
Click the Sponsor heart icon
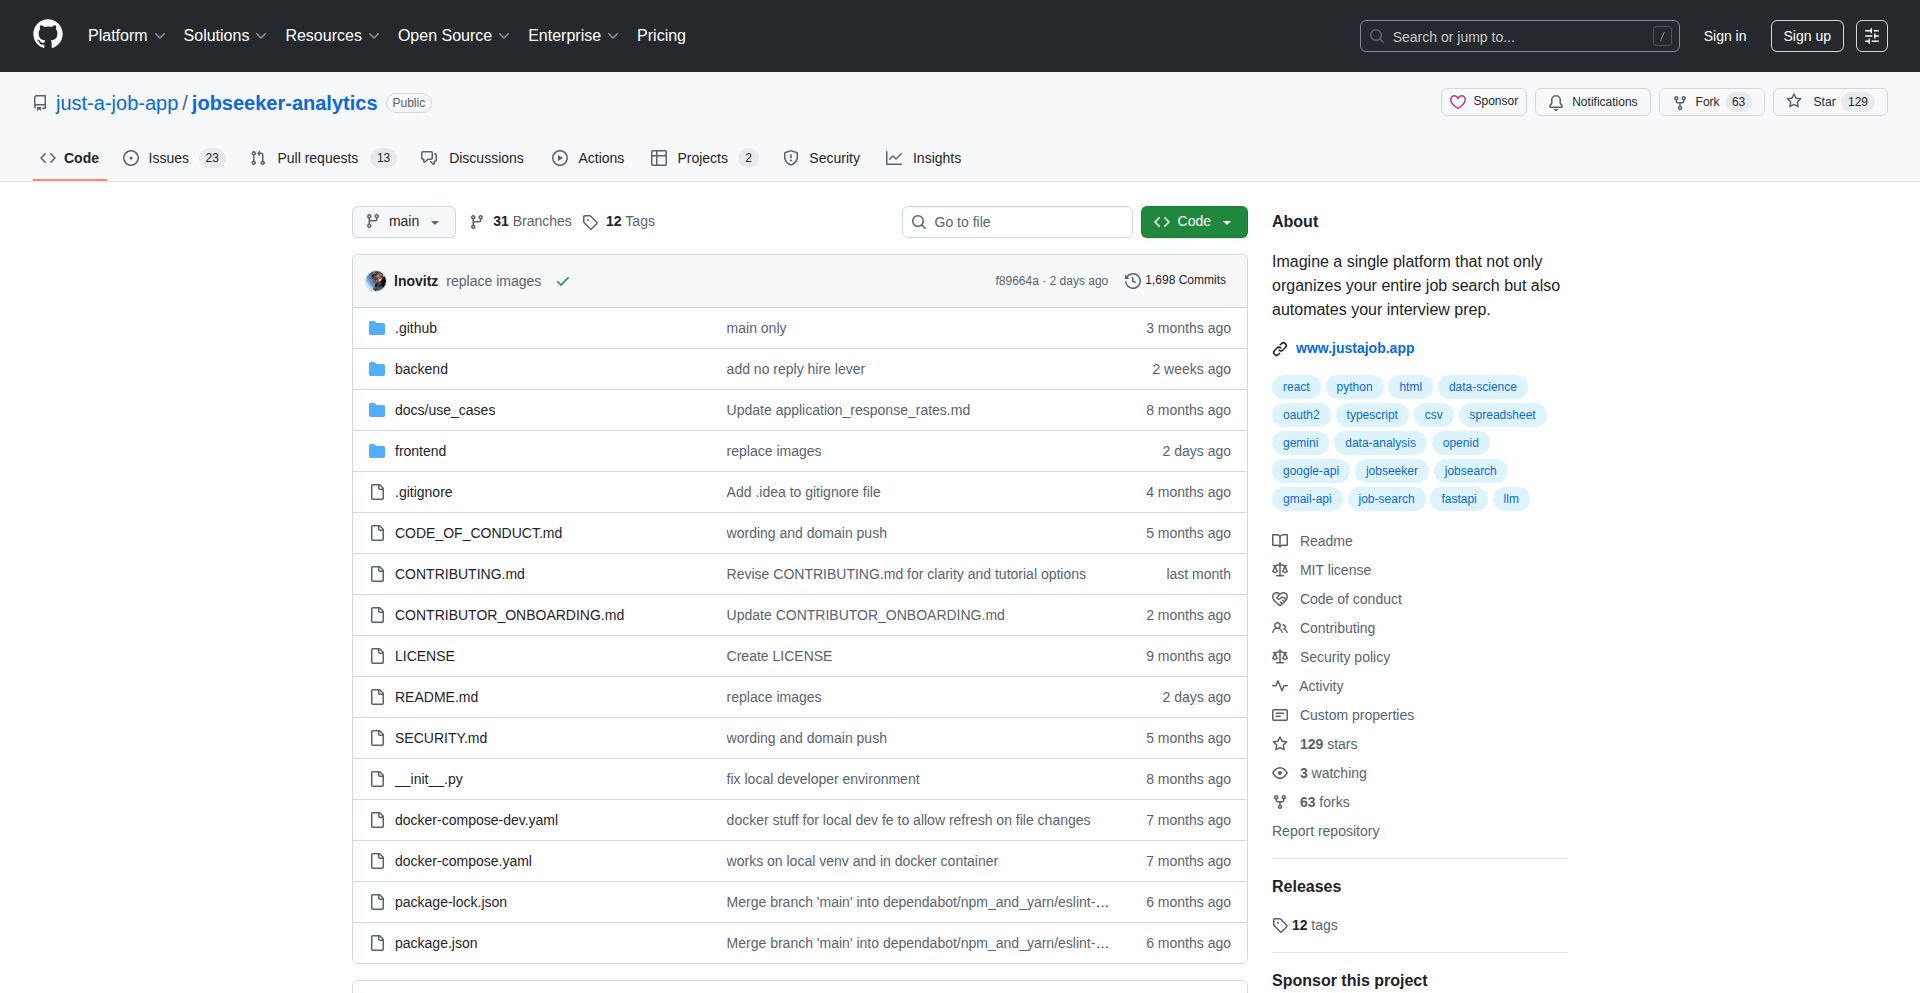point(1459,101)
